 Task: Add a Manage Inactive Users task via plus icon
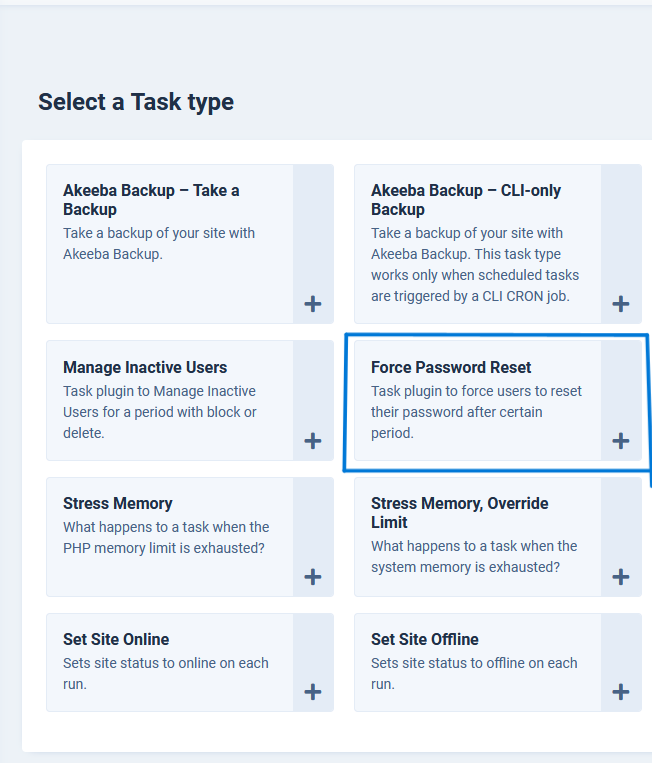click(313, 441)
